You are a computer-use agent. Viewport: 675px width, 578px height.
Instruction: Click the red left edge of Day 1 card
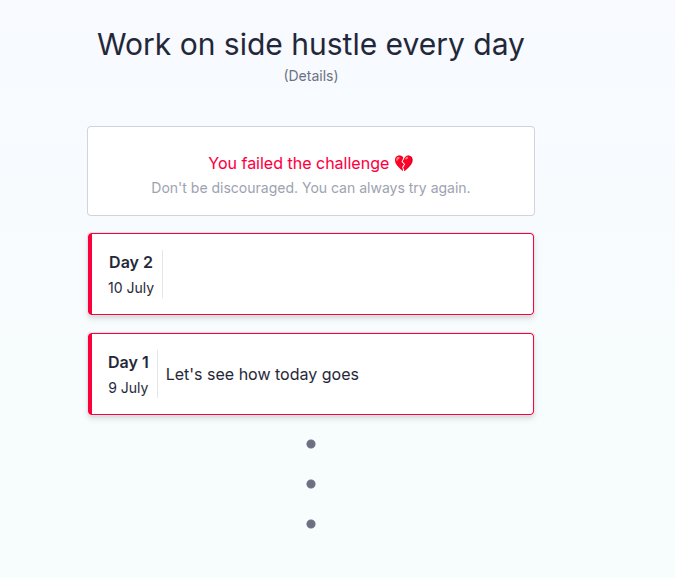point(90,374)
